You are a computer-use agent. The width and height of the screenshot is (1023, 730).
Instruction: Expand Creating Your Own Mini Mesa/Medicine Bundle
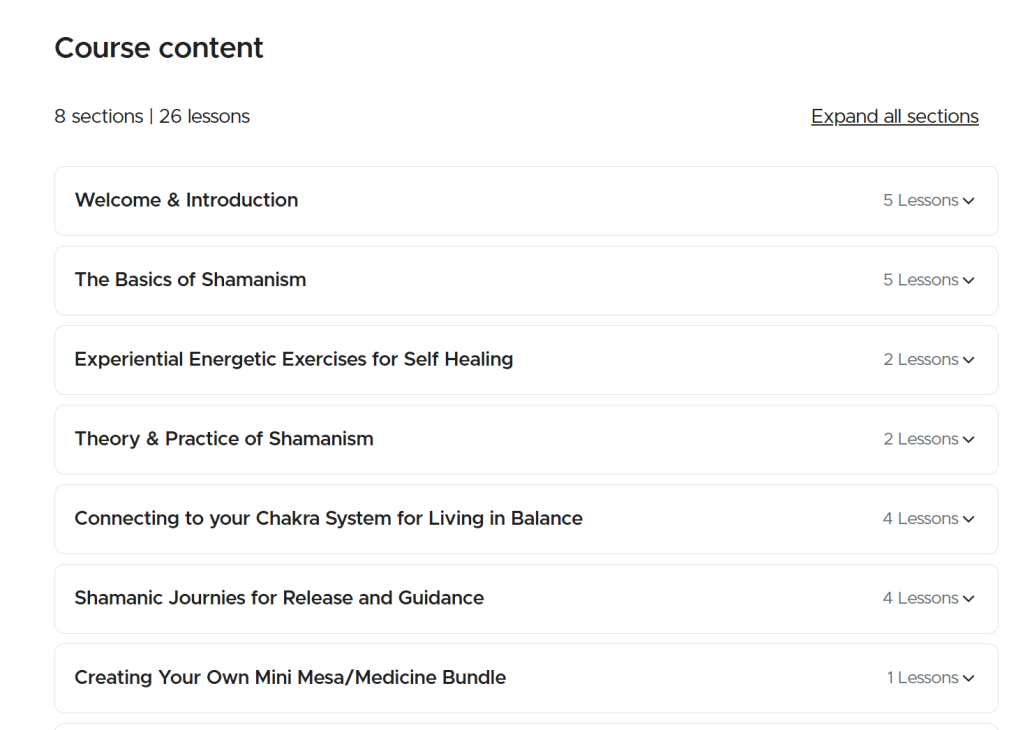pyautogui.click(x=290, y=677)
